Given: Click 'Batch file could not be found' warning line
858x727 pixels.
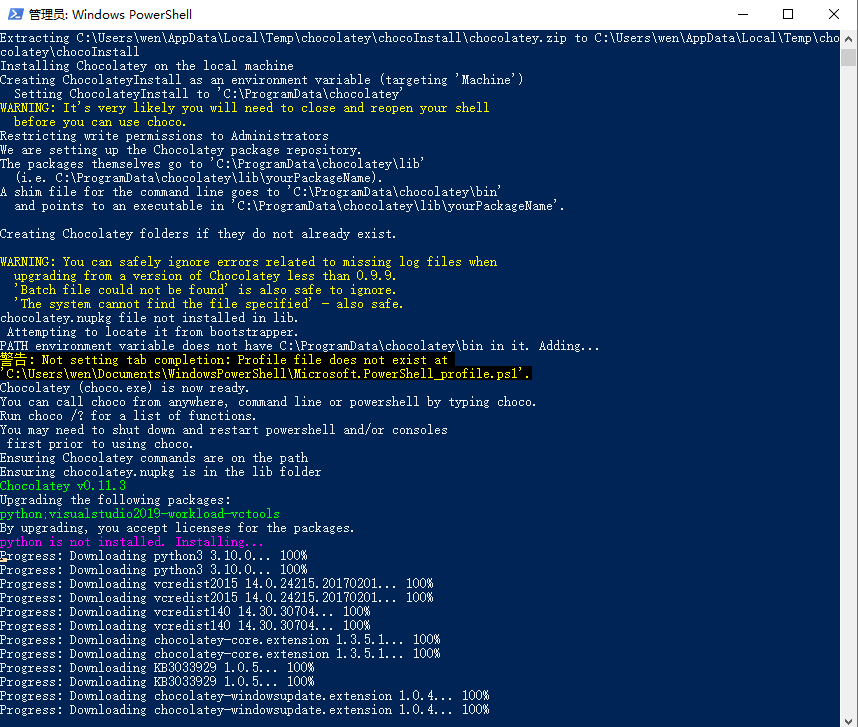Looking at the screenshot, I should pos(205,290).
